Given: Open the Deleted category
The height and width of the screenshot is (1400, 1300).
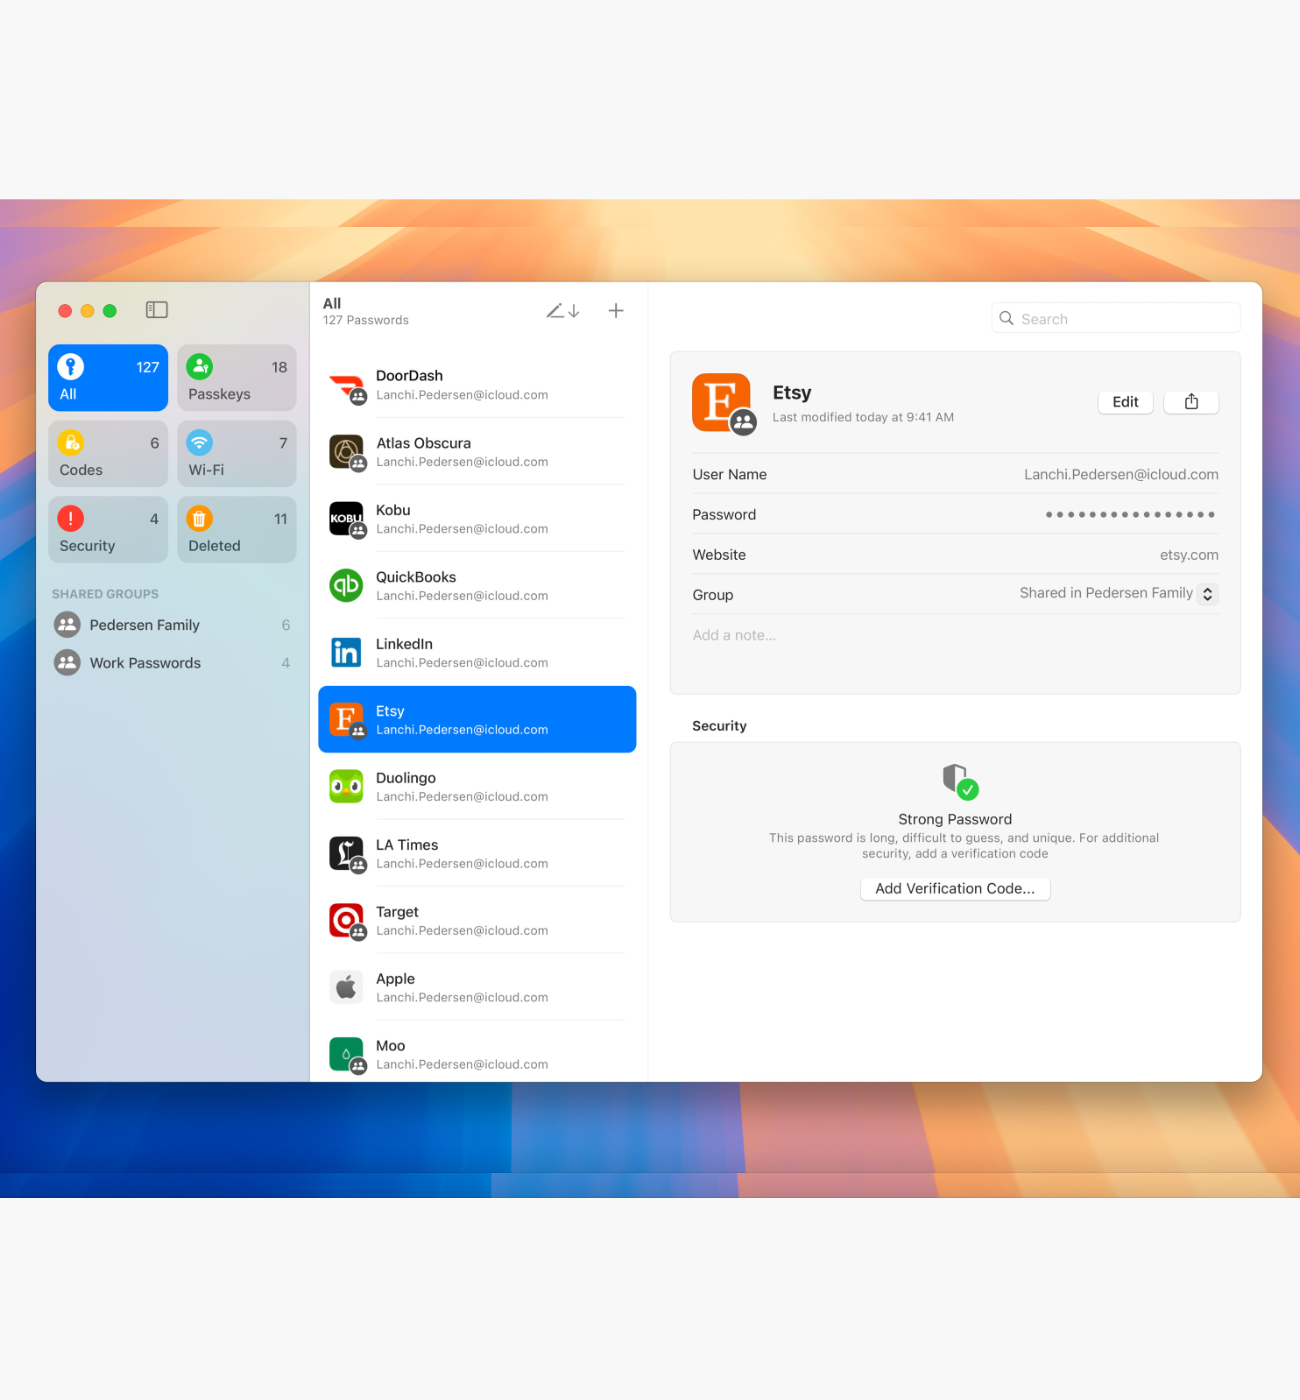Looking at the screenshot, I should coord(237,530).
